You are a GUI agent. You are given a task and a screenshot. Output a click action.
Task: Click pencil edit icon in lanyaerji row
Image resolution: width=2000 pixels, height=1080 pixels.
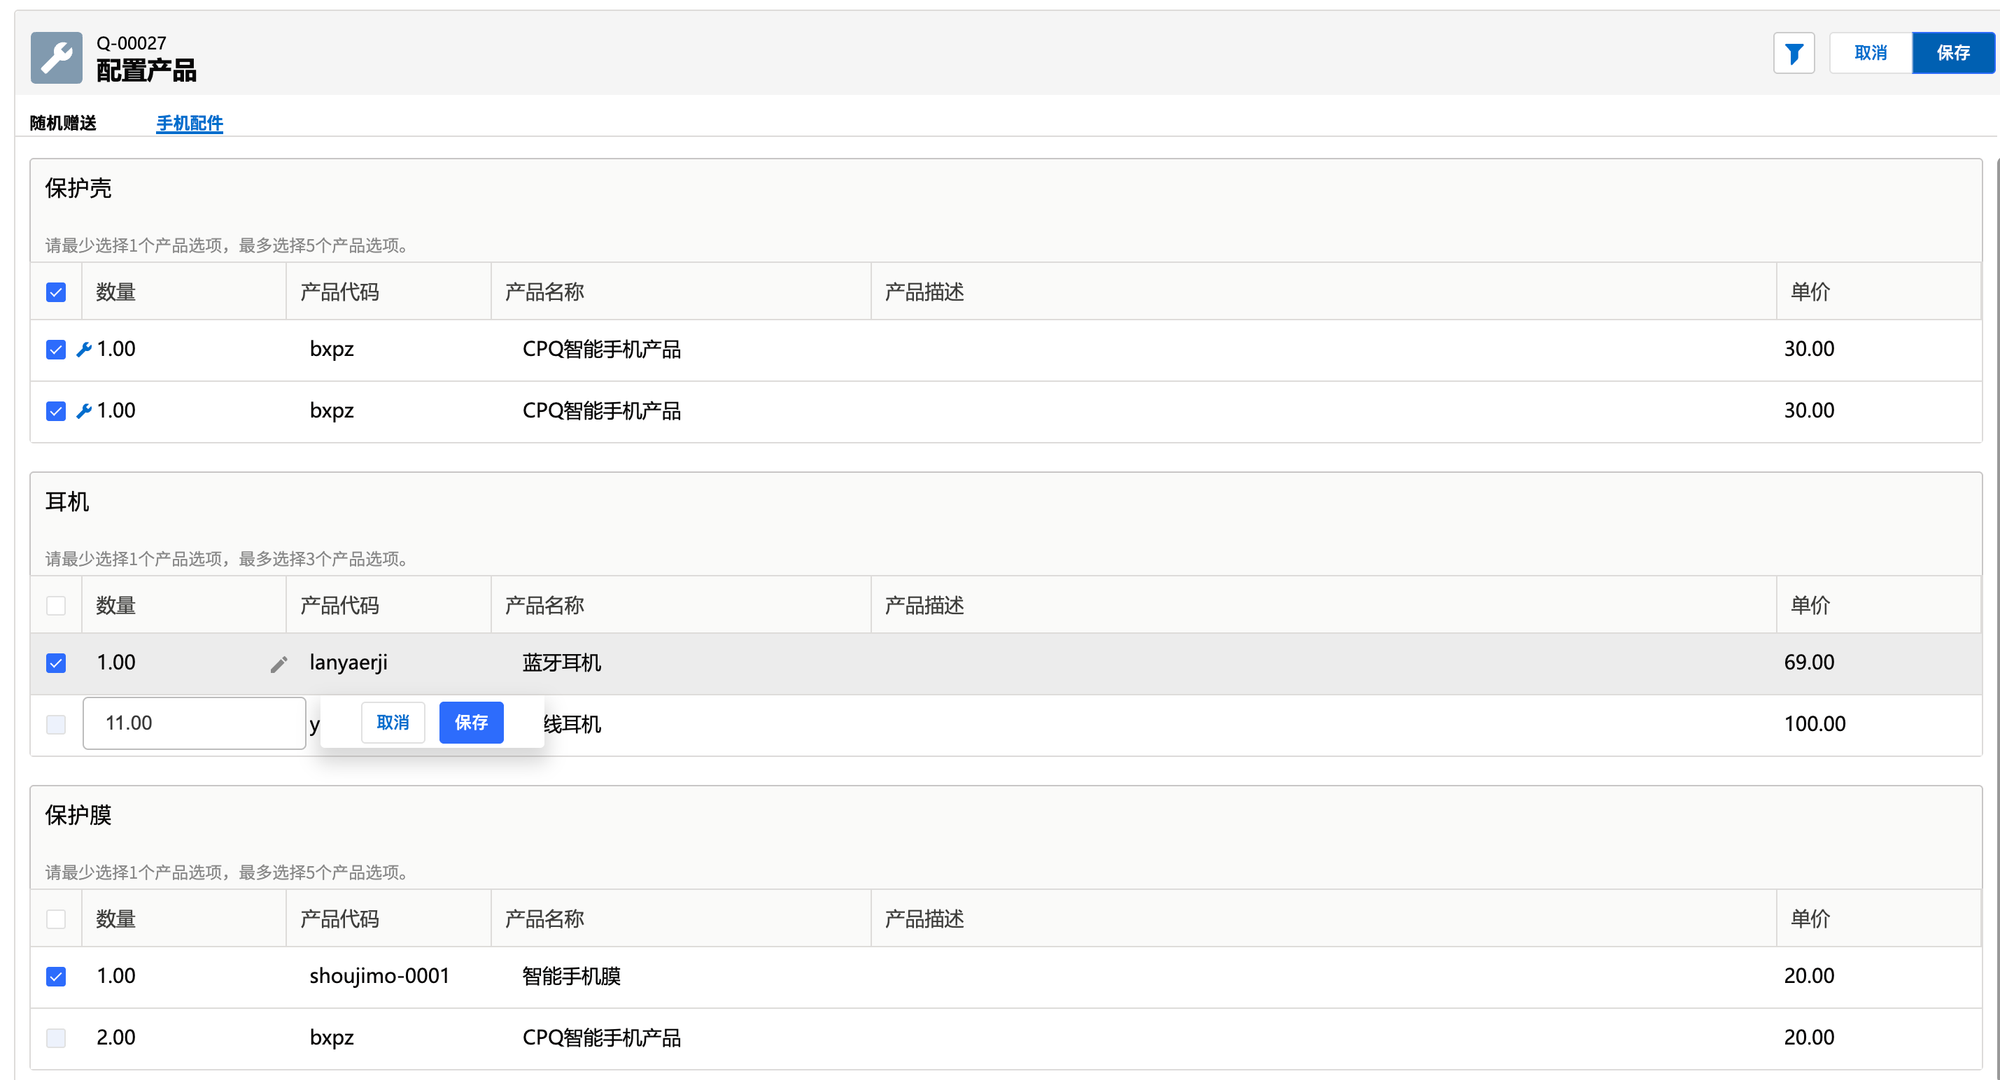click(x=279, y=664)
